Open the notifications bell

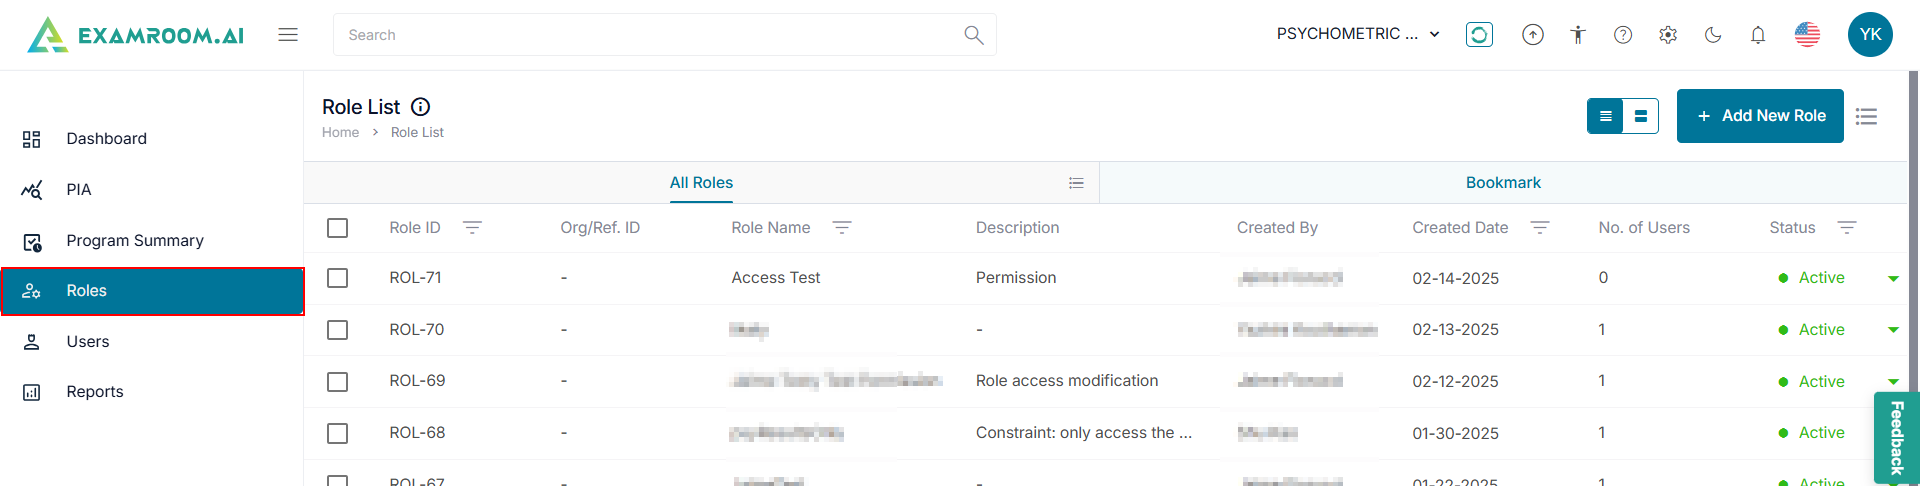click(x=1758, y=35)
